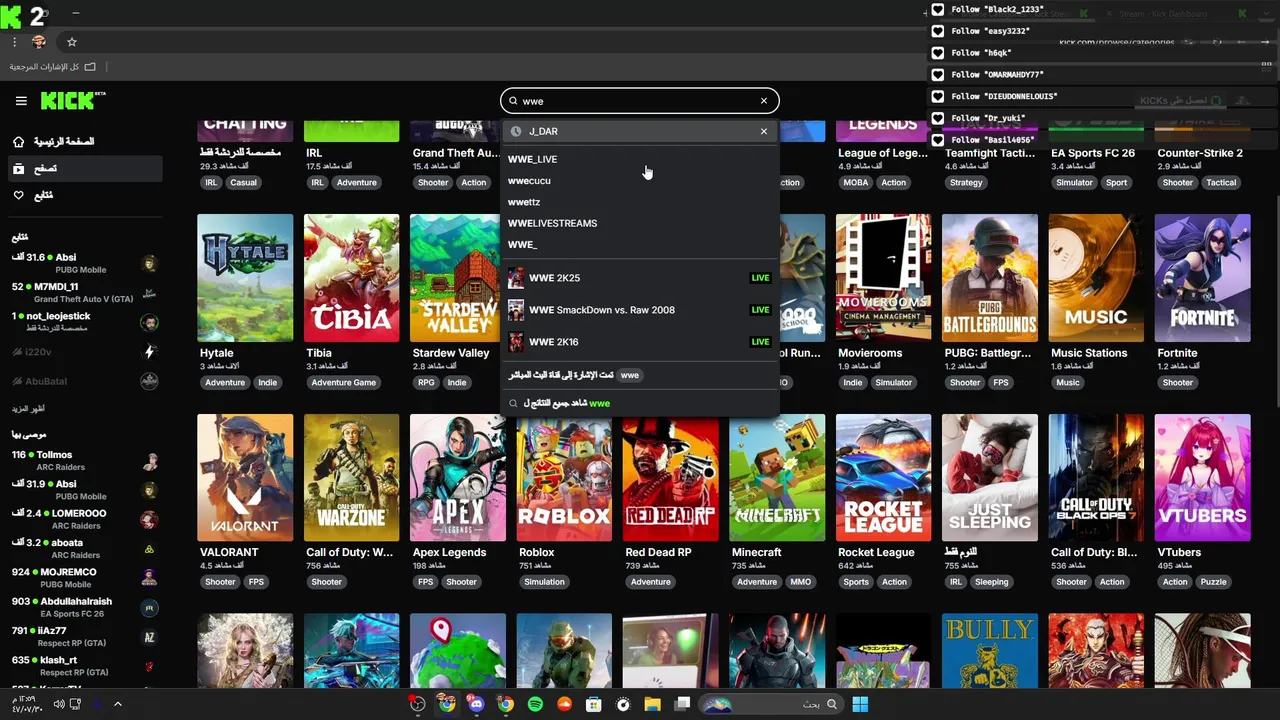
Task: Open the Music Stations category thumbnail
Action: [1096, 278]
